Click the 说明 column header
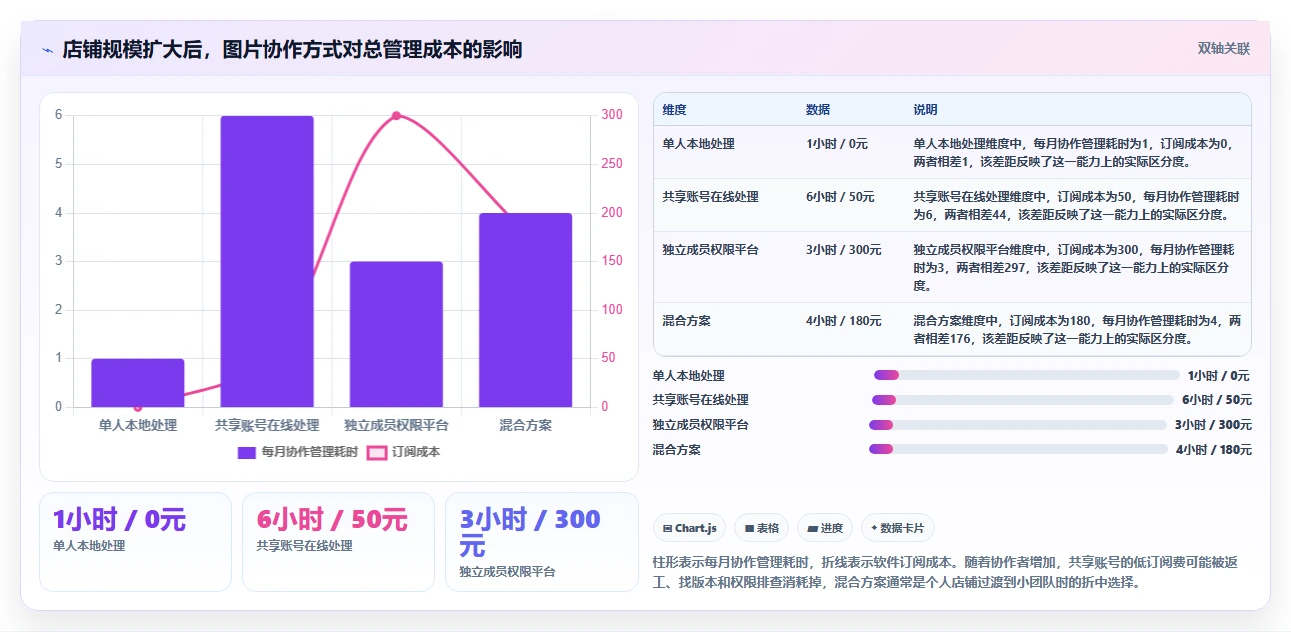 coord(926,110)
